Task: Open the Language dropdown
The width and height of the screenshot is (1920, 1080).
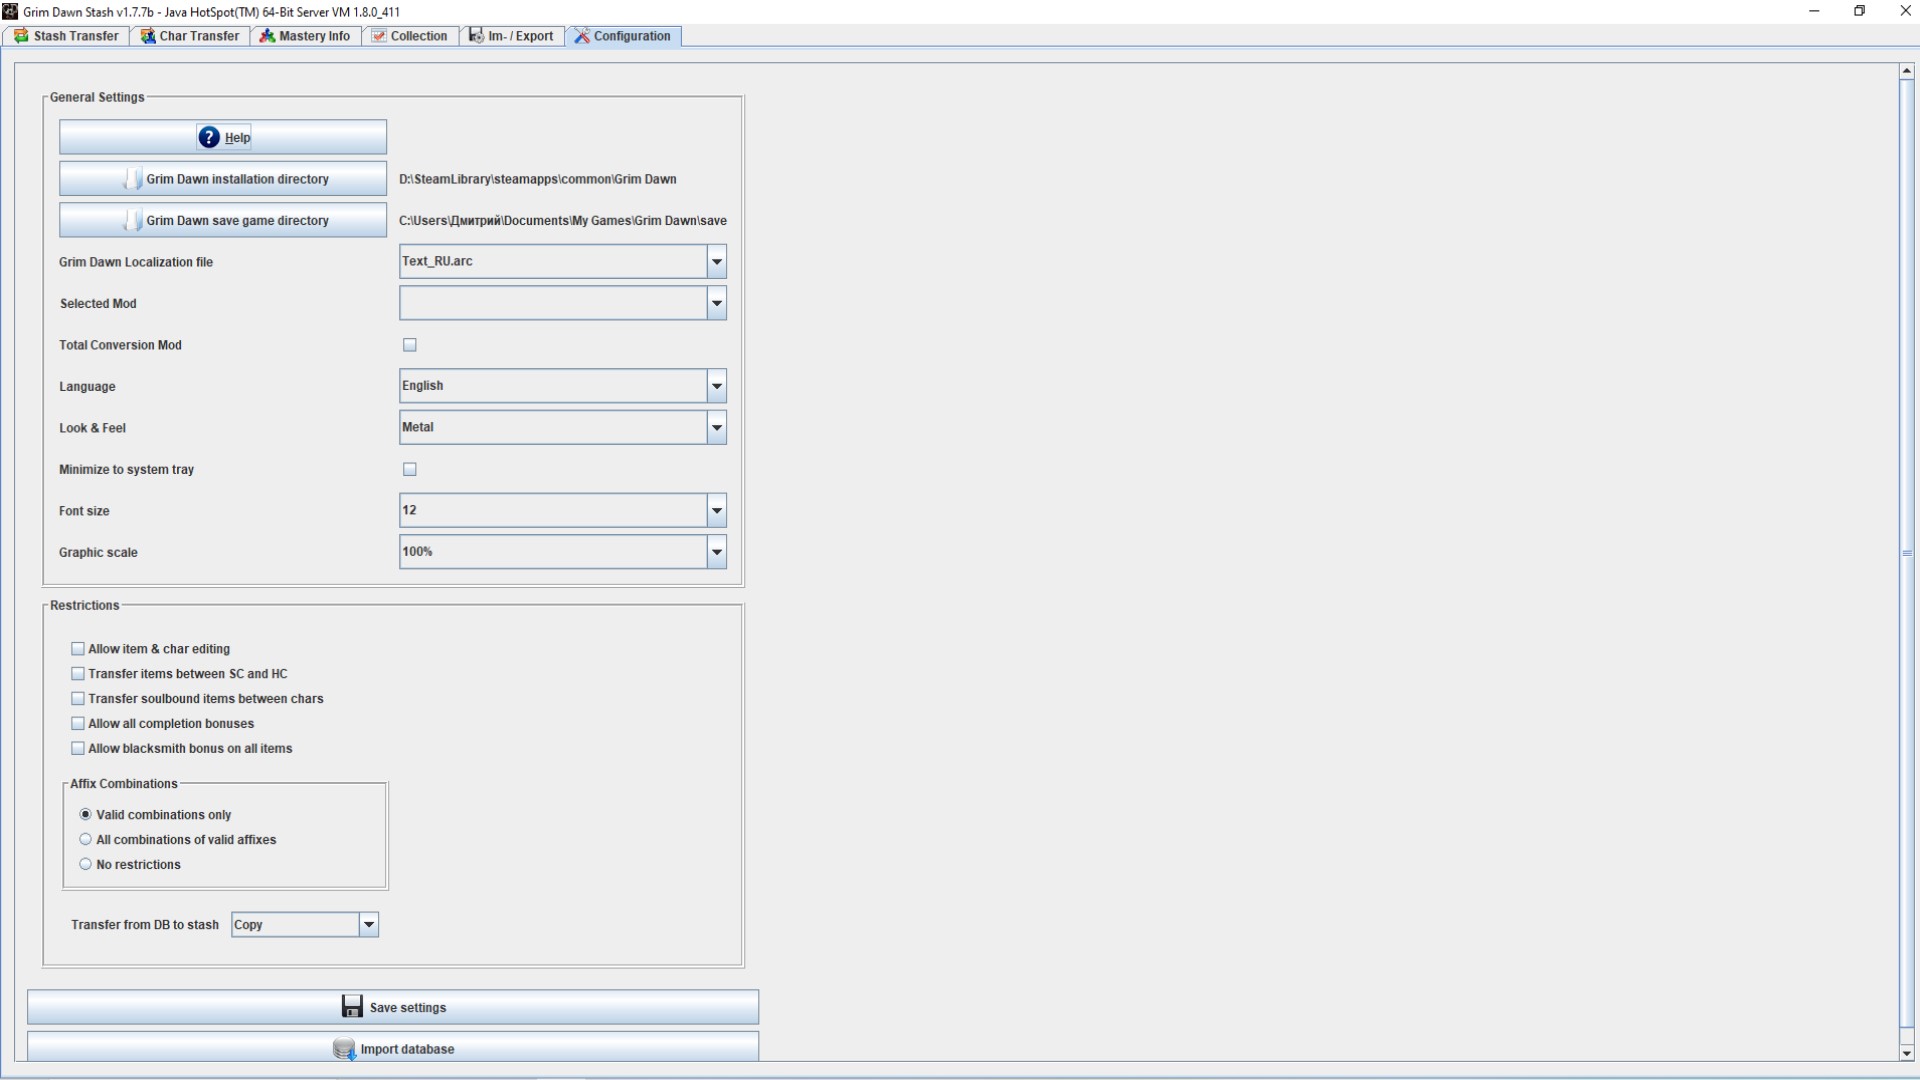Action: point(716,386)
